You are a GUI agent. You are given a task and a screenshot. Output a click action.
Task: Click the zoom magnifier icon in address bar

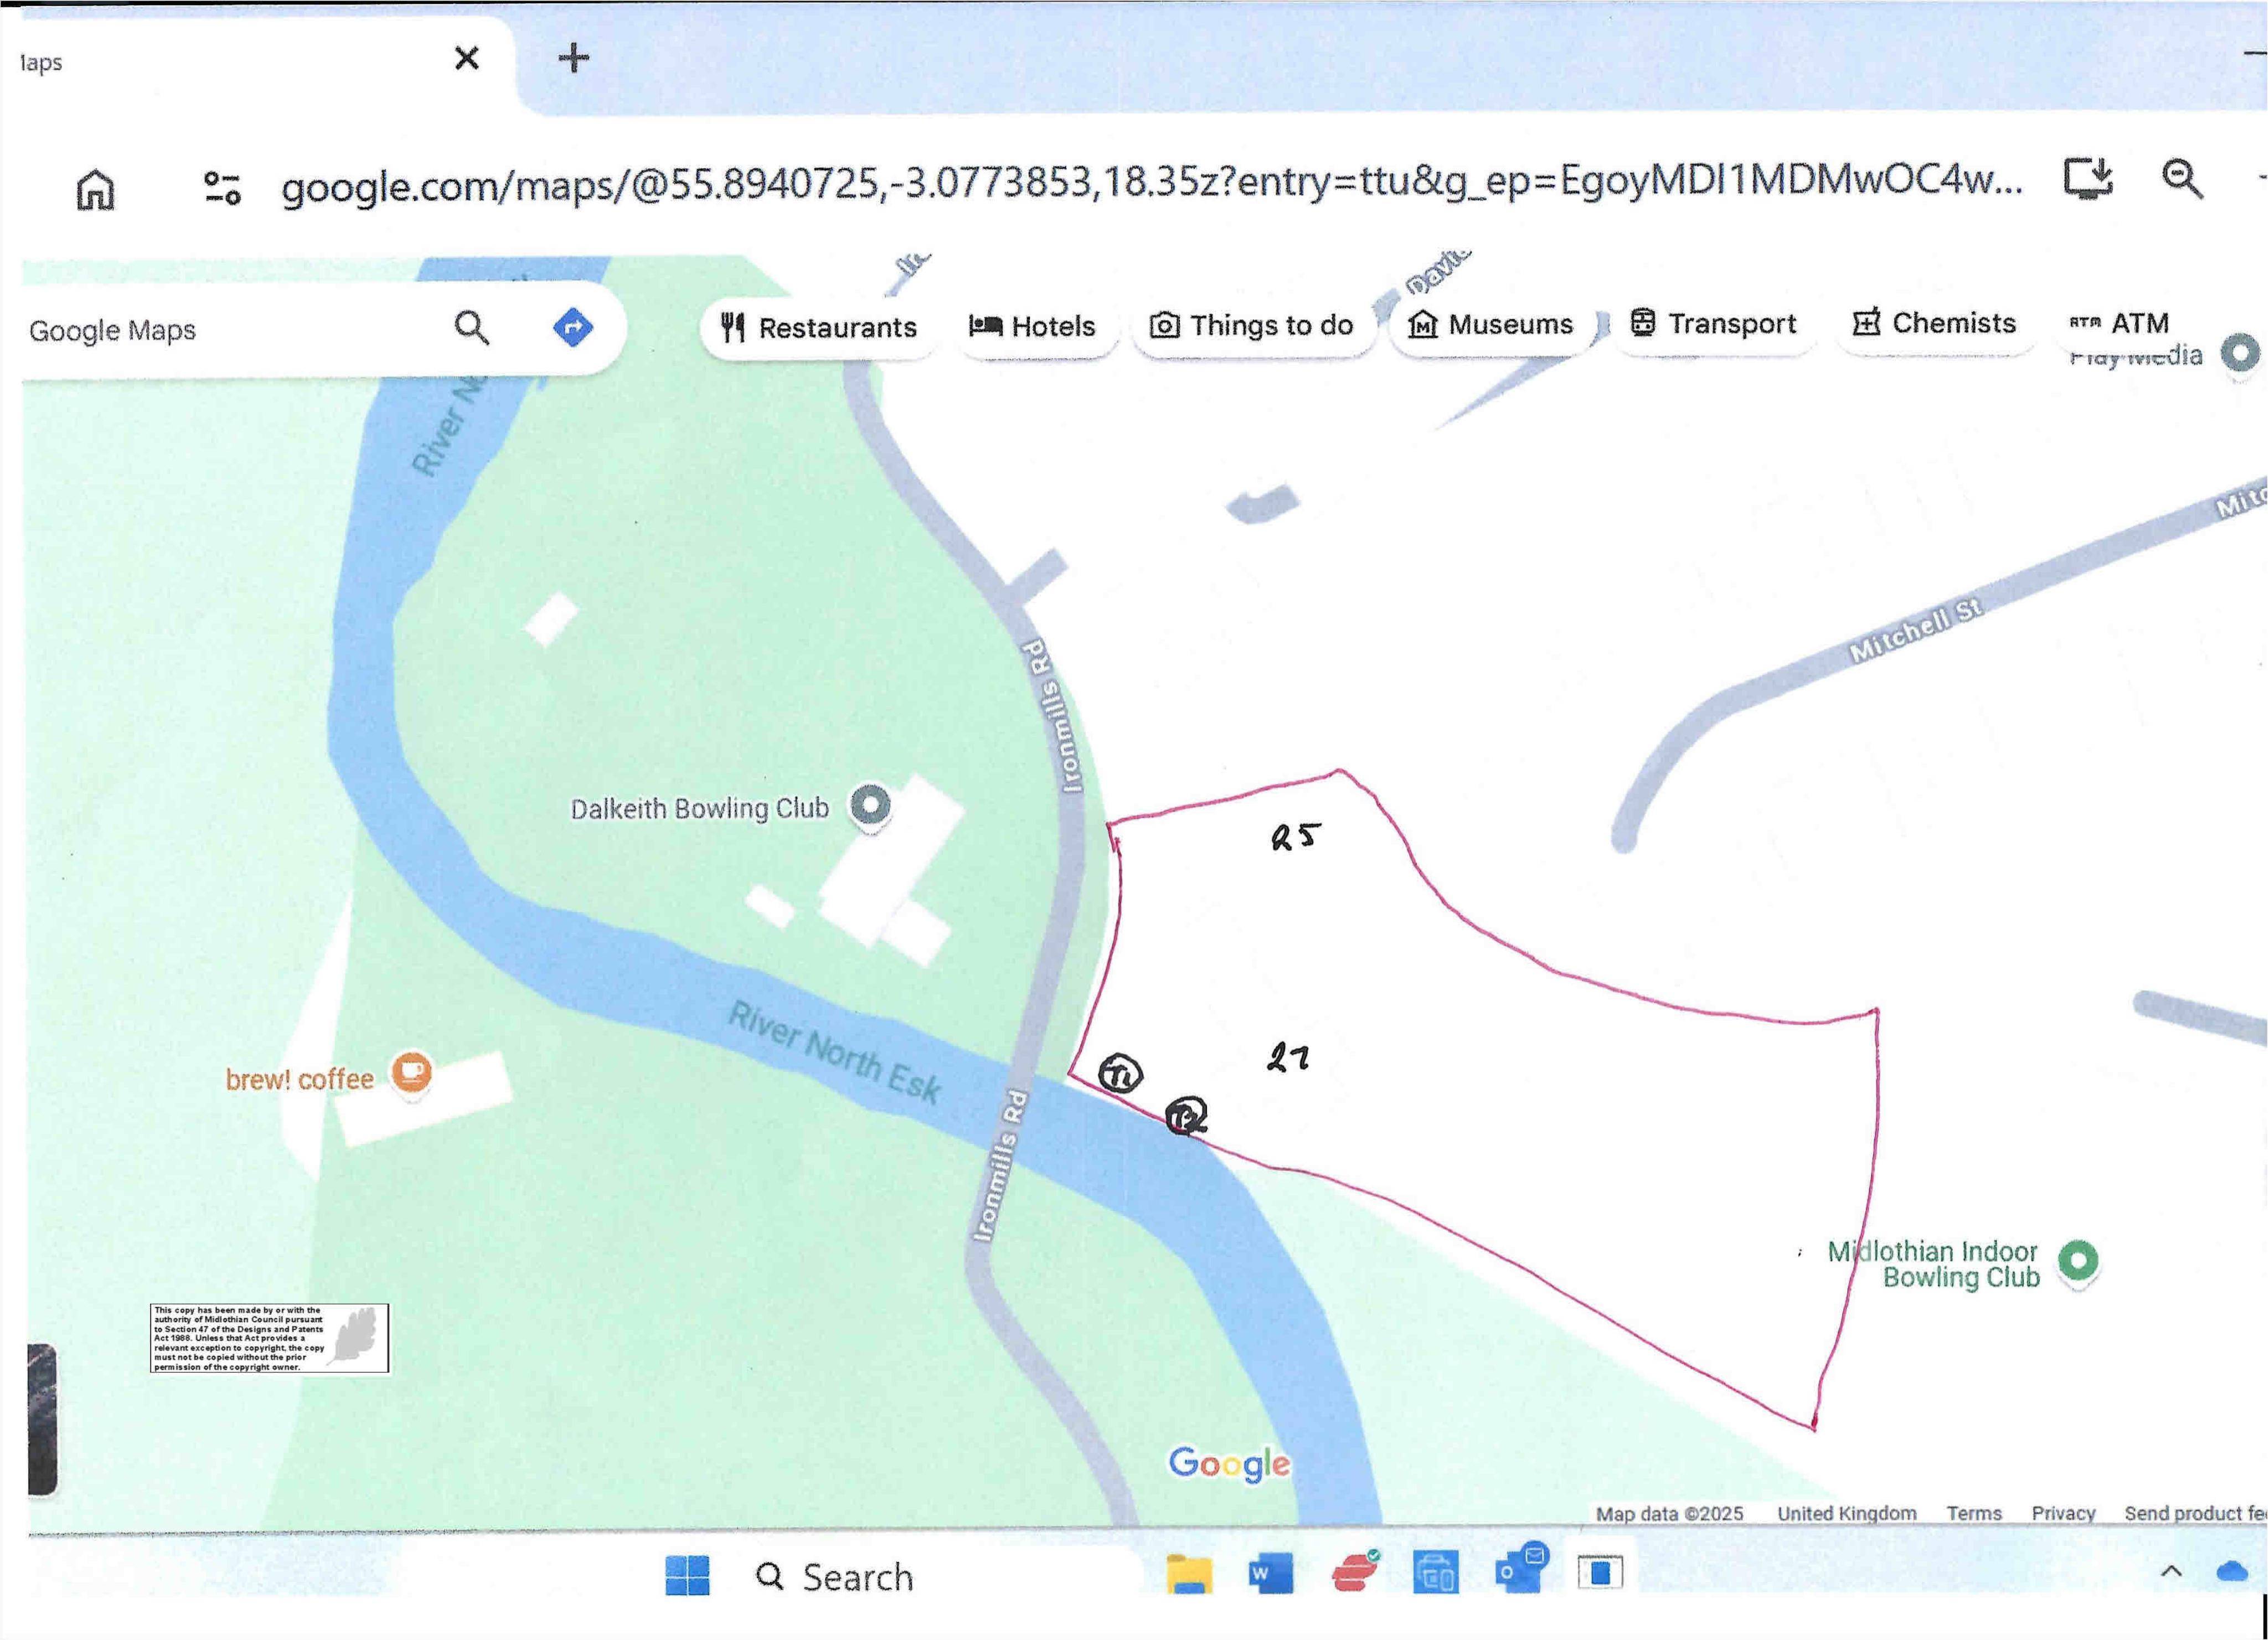point(2181,178)
